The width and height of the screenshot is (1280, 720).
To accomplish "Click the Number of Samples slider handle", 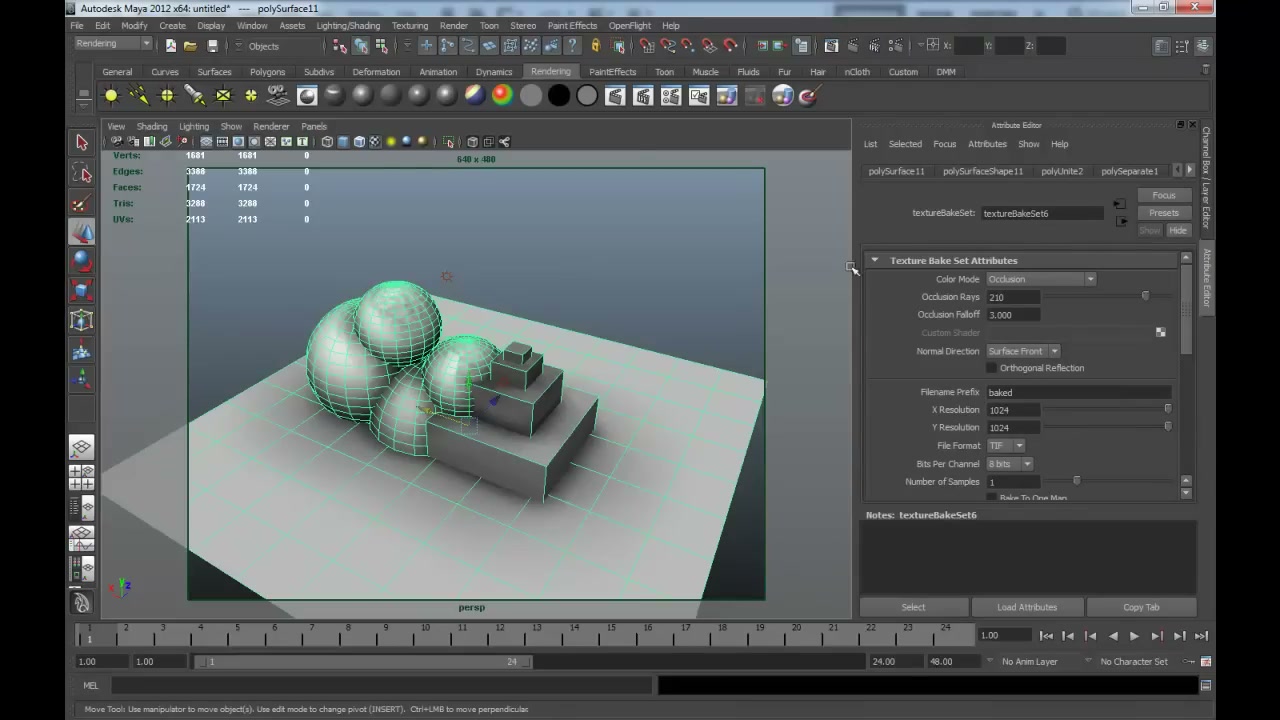I will click(1077, 481).
